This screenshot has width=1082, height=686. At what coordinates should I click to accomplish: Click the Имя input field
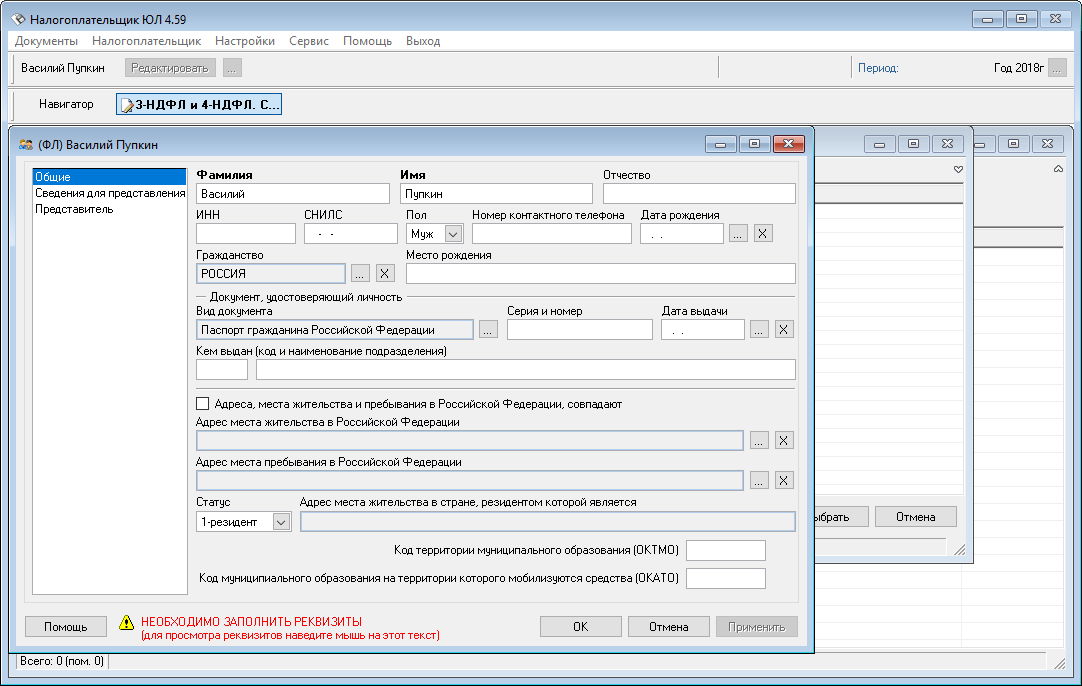[x=496, y=194]
